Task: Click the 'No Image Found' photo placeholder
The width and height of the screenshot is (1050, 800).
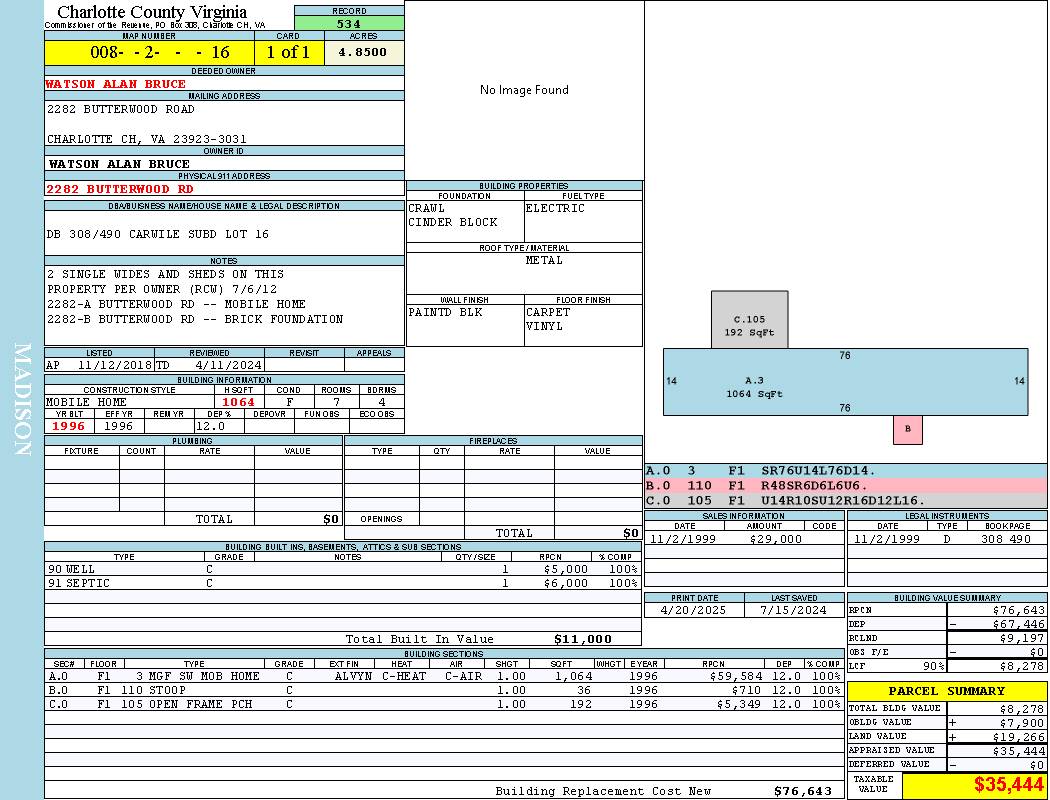Action: tap(524, 90)
